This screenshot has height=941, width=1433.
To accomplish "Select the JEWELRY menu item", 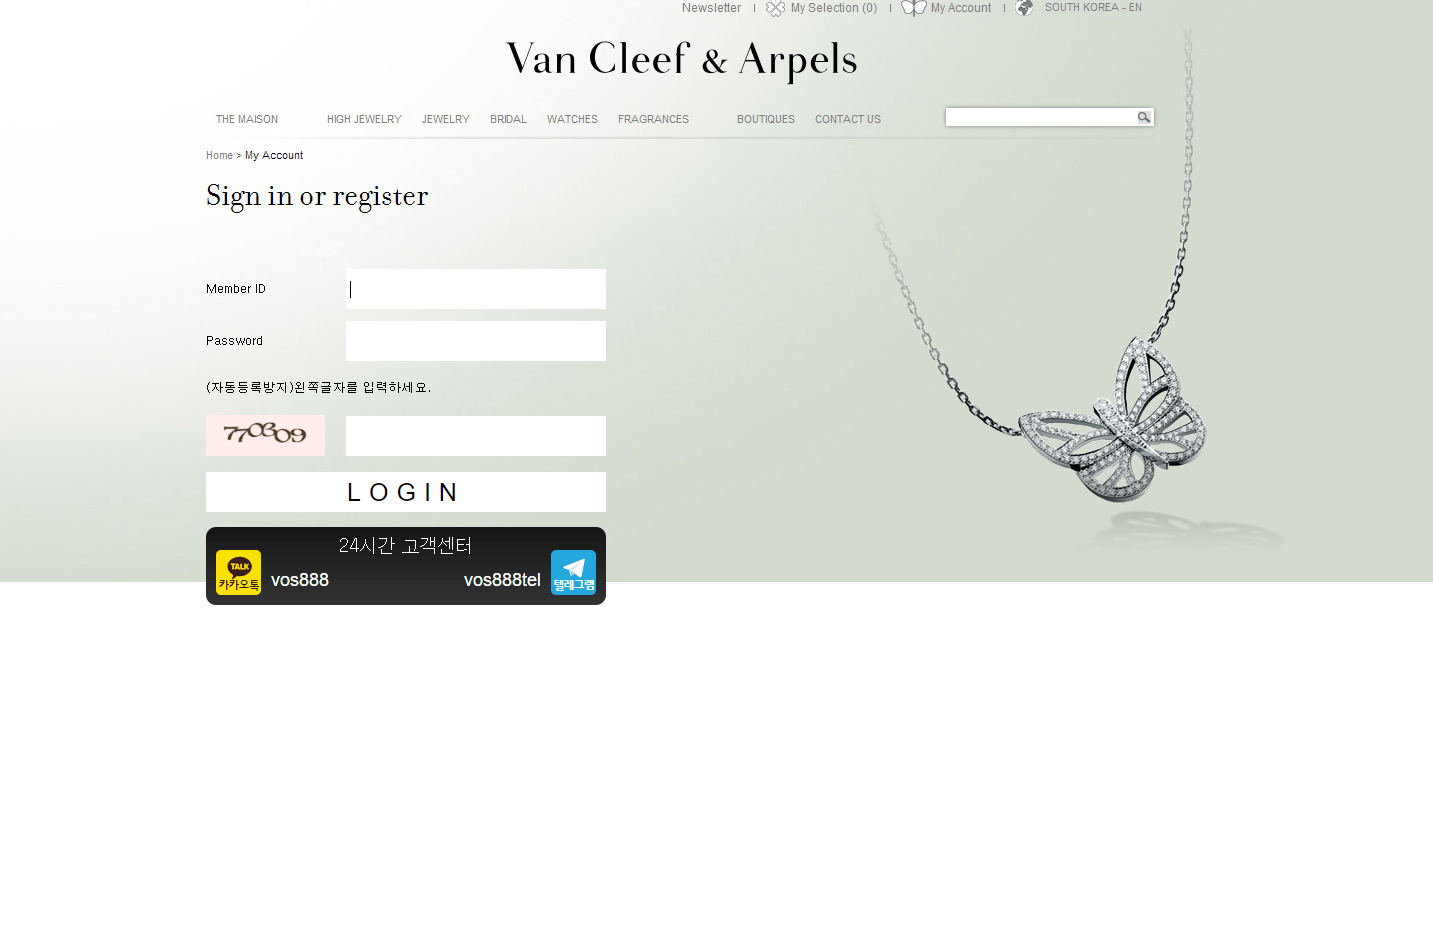I will (x=446, y=119).
